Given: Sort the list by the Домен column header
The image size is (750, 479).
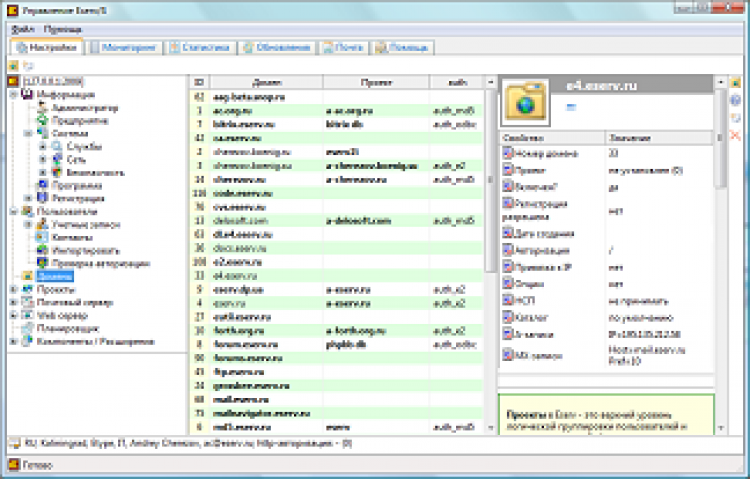Looking at the screenshot, I should pyautogui.click(x=266, y=82).
